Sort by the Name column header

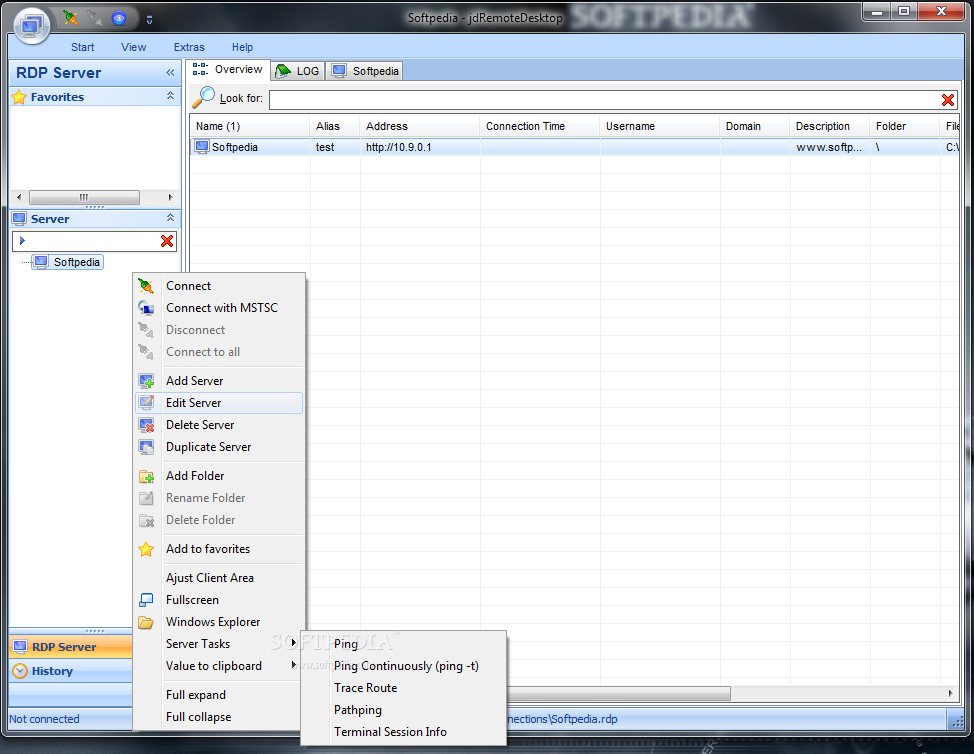(250, 126)
